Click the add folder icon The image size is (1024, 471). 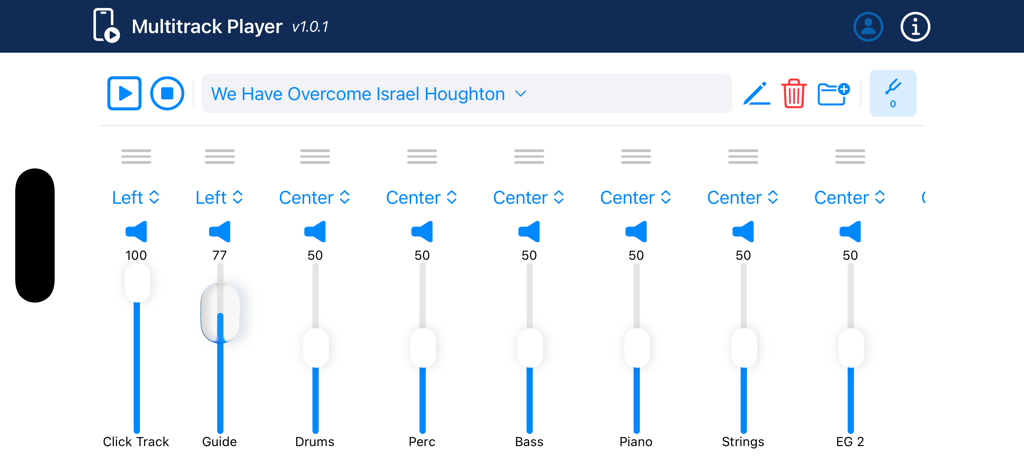[x=833, y=94]
